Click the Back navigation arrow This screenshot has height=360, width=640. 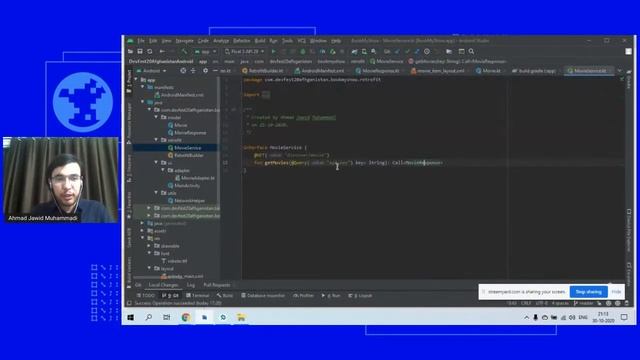(162, 51)
